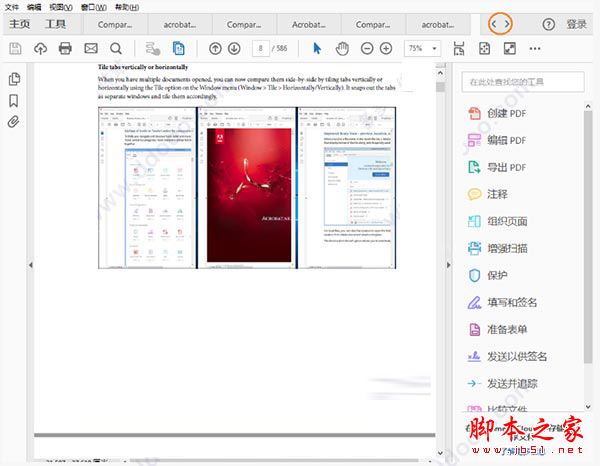This screenshot has width=600, height=466.
Task: Open the 保护 protect tool
Action: (488, 275)
